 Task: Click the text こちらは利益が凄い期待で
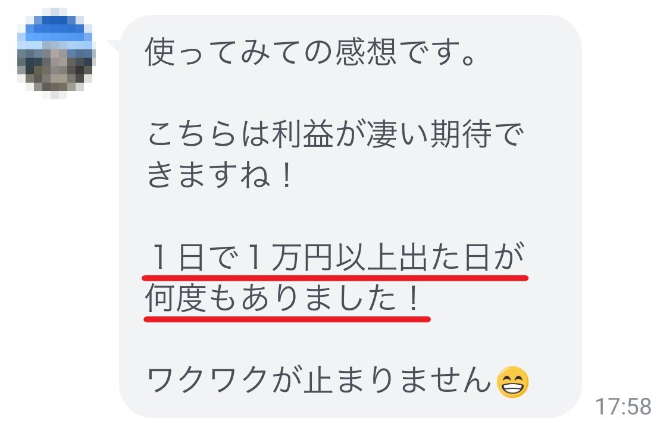(x=335, y=135)
